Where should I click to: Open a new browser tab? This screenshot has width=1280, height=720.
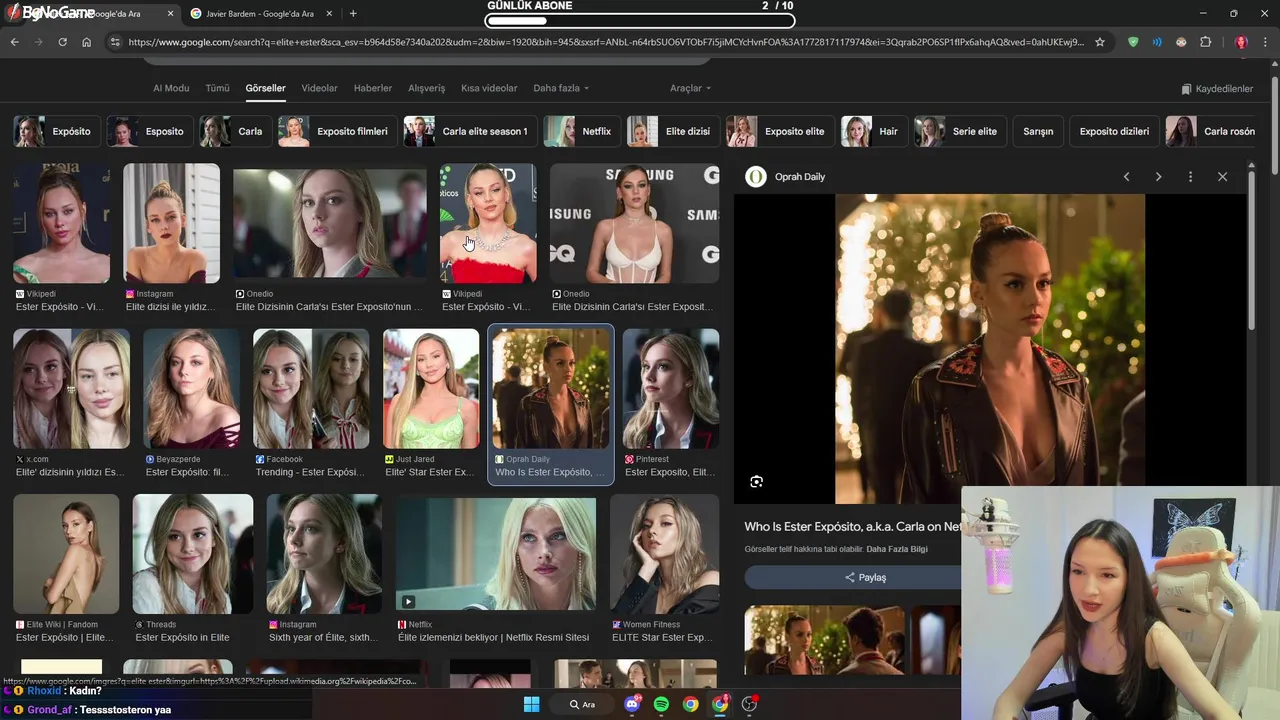click(x=353, y=14)
